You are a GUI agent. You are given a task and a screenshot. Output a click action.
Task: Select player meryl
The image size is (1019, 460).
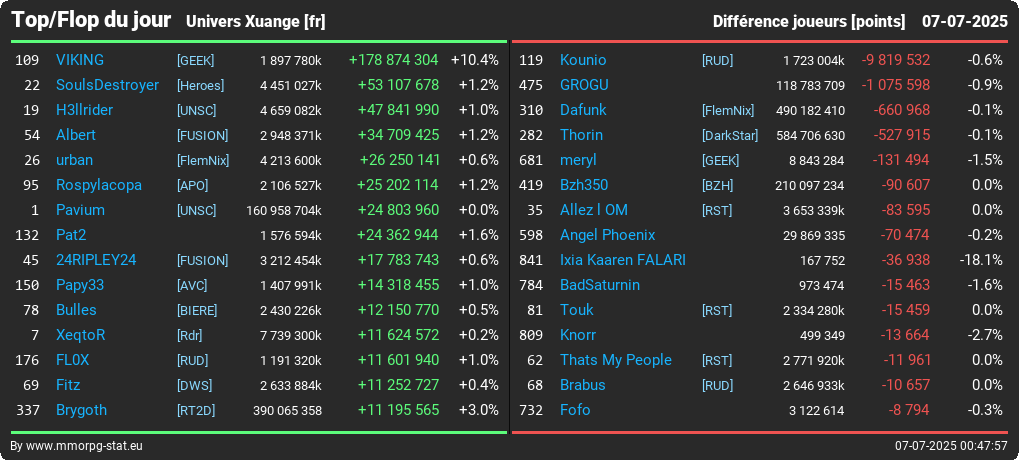(x=578, y=160)
